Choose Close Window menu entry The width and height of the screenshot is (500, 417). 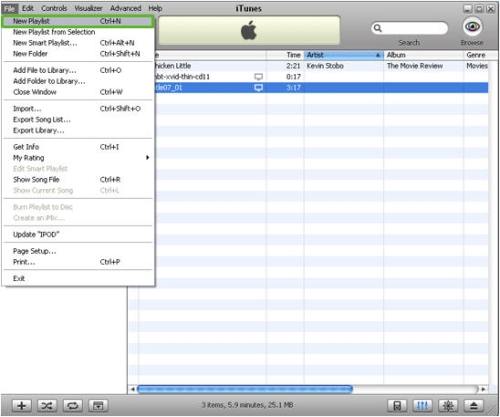click(78, 92)
